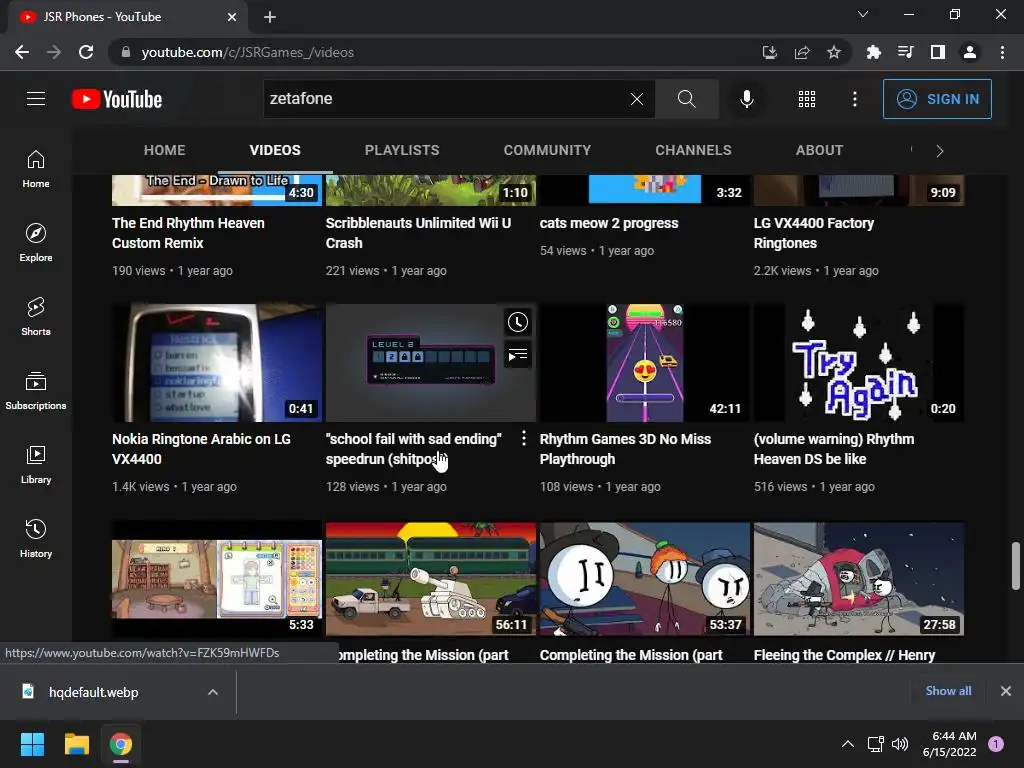The width and height of the screenshot is (1024, 768).
Task: Open Shorts in sidebar
Action: 36,316
